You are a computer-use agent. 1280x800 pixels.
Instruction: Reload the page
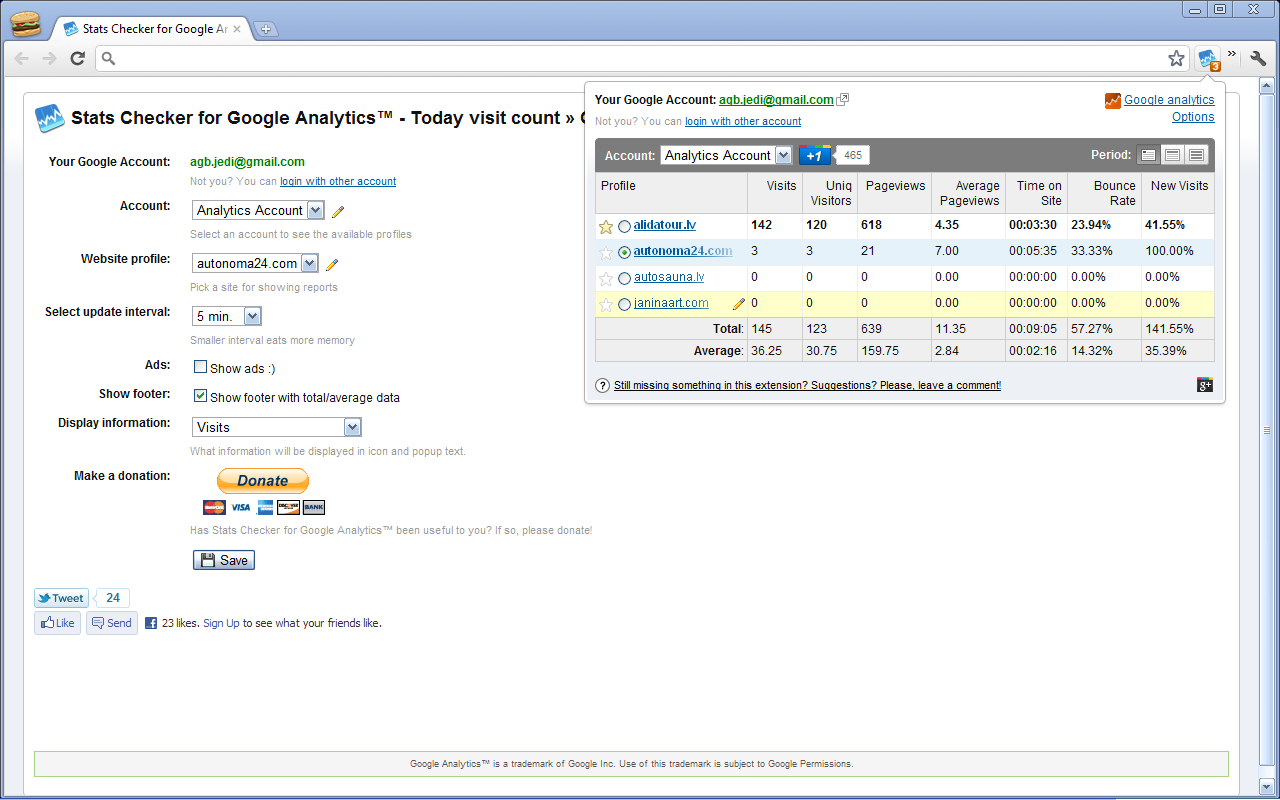pyautogui.click(x=77, y=58)
